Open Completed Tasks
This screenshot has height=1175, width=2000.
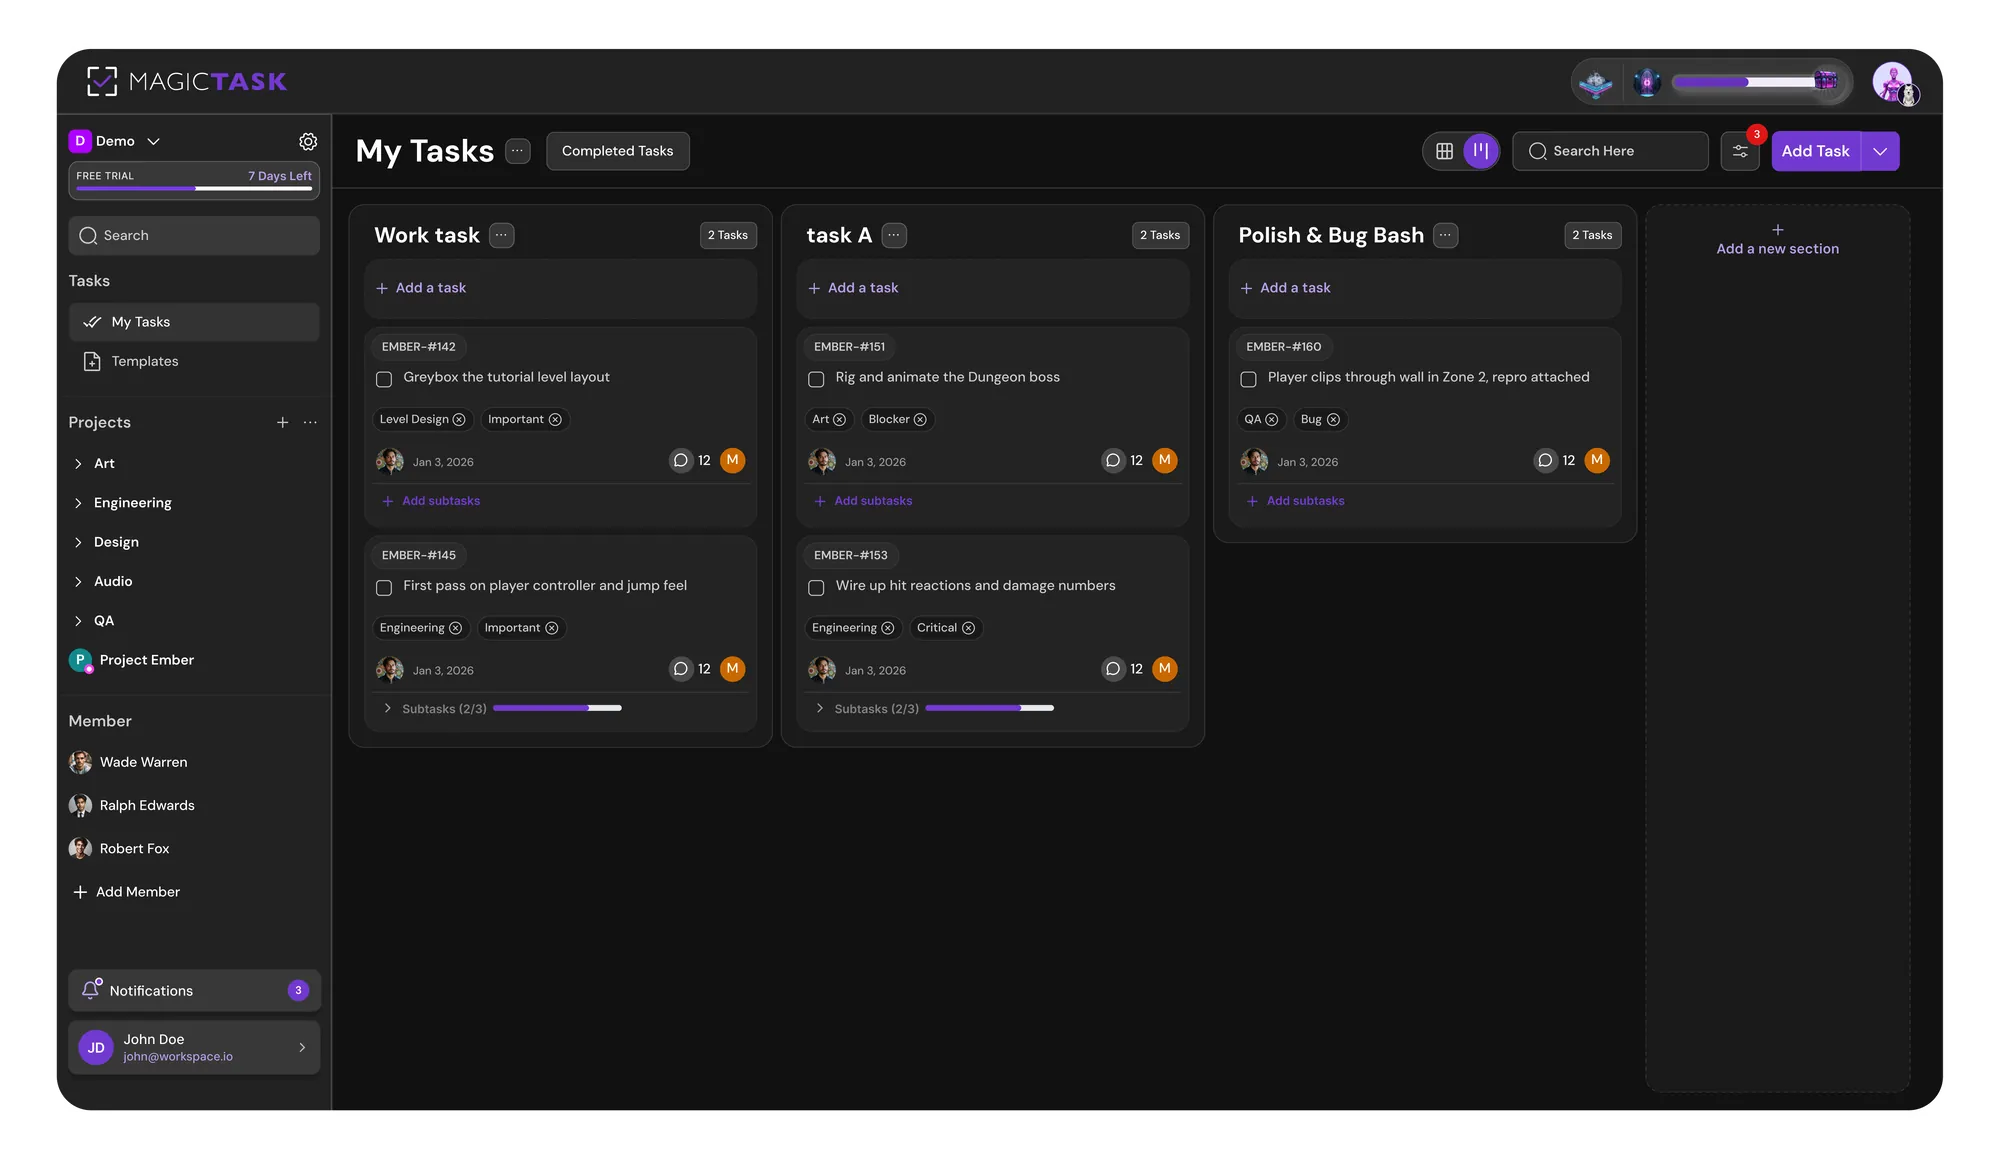point(617,151)
